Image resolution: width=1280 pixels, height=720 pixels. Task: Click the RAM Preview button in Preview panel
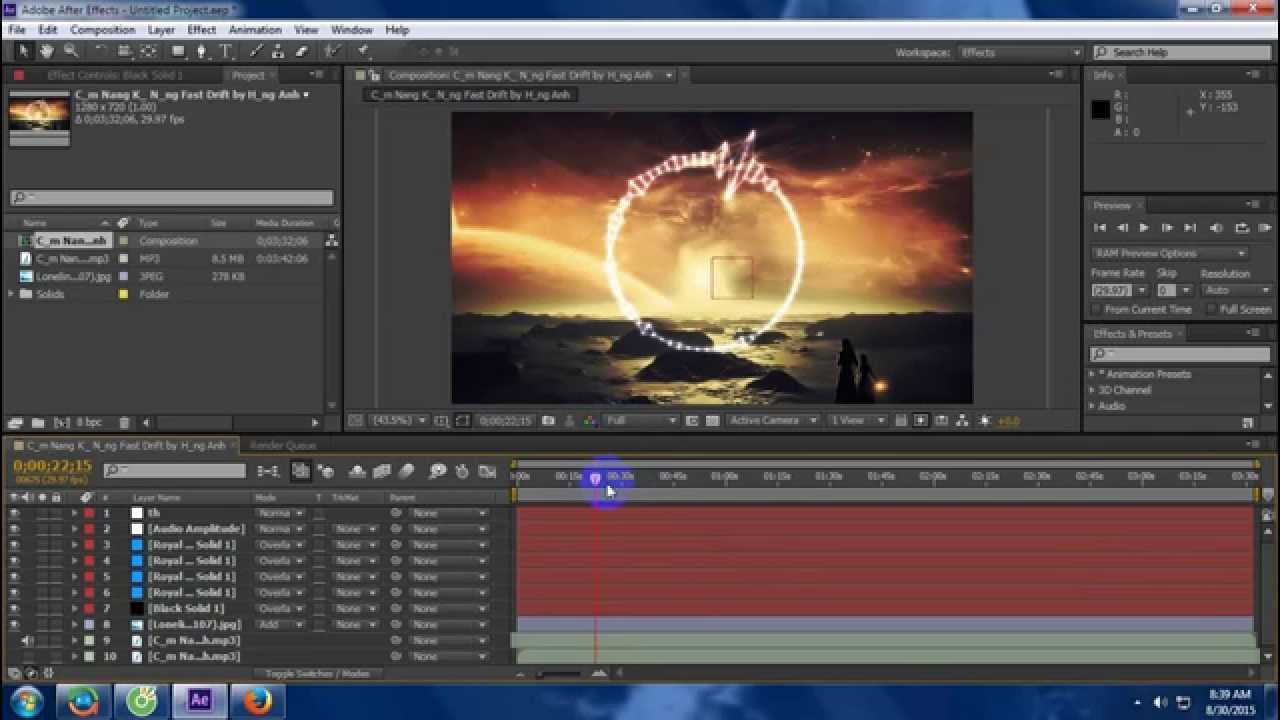click(1264, 228)
